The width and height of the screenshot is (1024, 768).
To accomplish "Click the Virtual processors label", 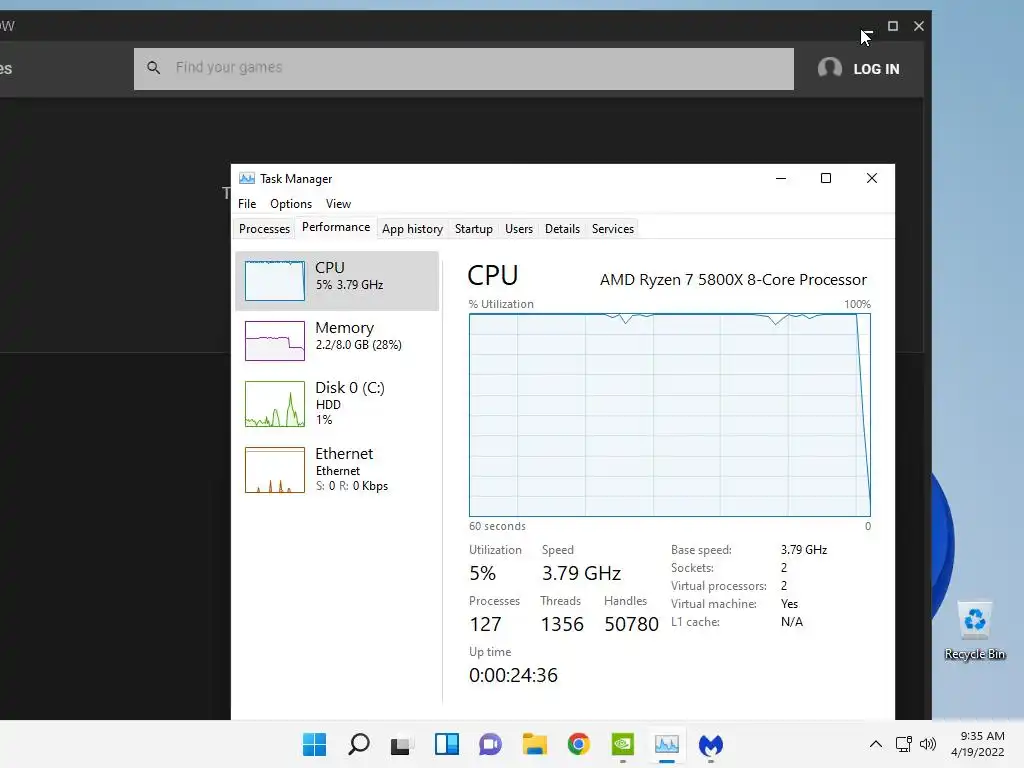I will 719,586.
